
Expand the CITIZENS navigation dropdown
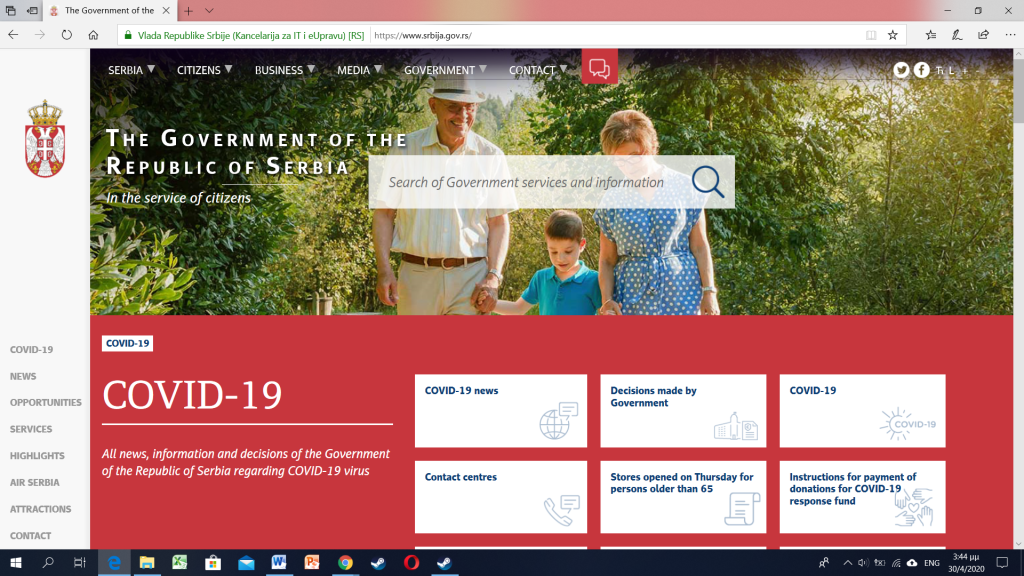pos(204,70)
